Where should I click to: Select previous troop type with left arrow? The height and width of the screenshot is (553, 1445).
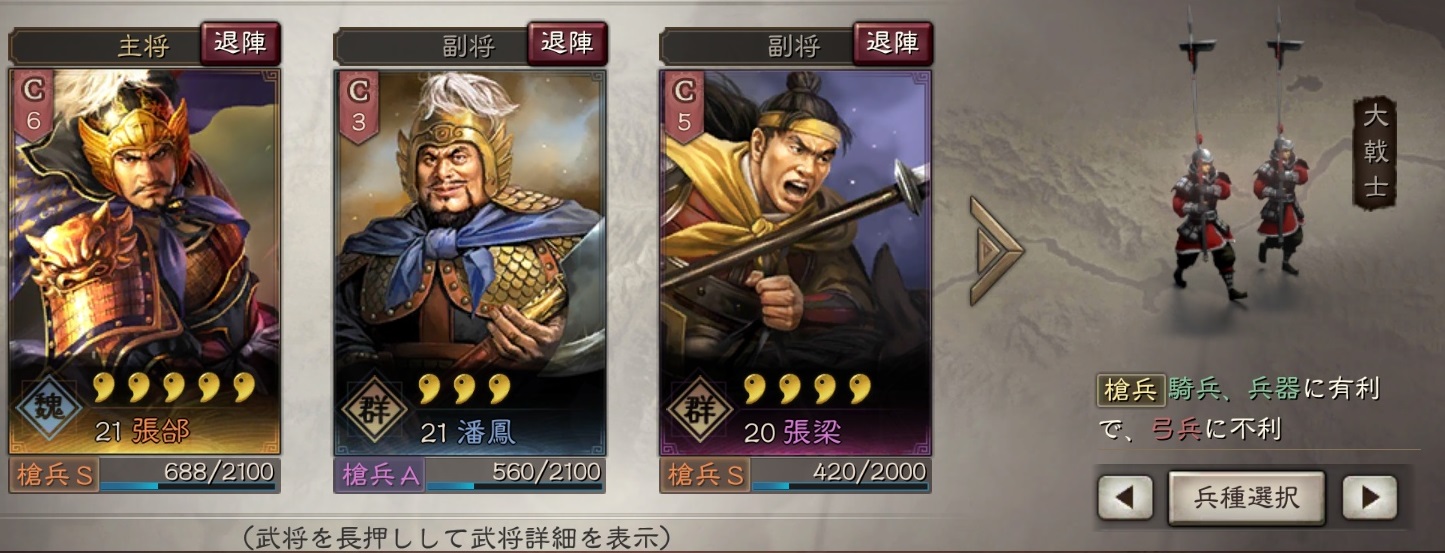[1125, 497]
